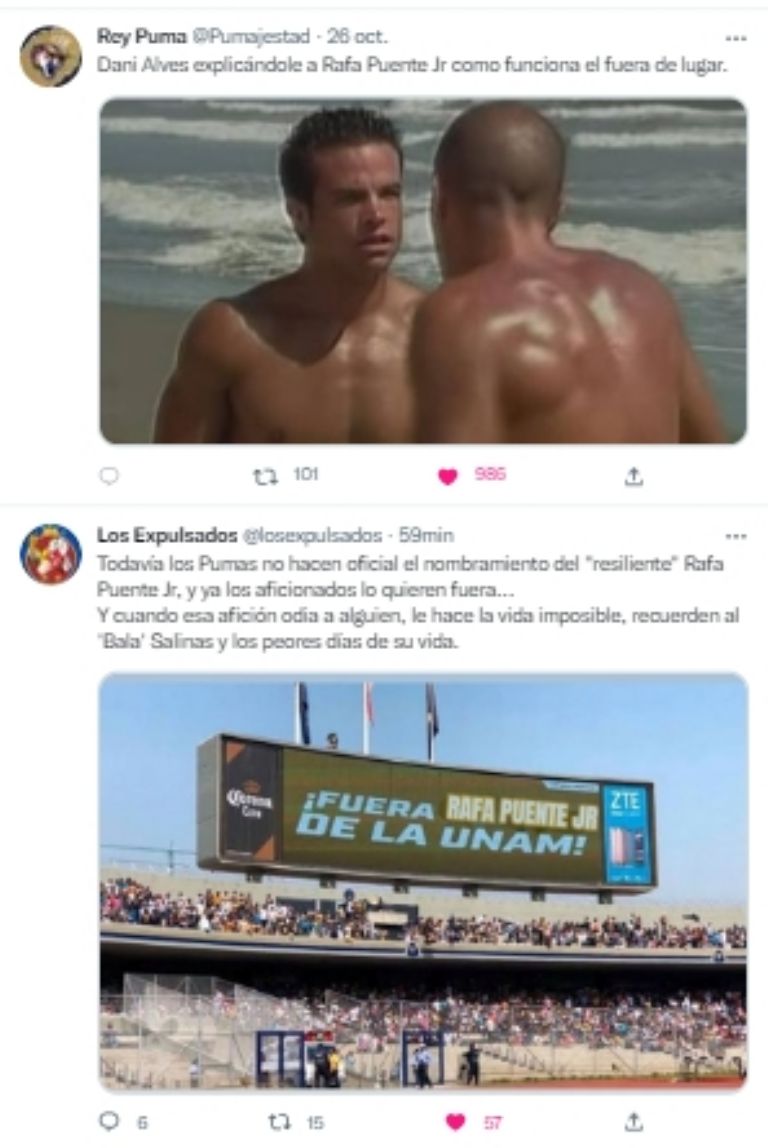Viewport: 768px width, 1148px height.
Task: Open Rey Puma's profile avatar
Action: [51, 56]
